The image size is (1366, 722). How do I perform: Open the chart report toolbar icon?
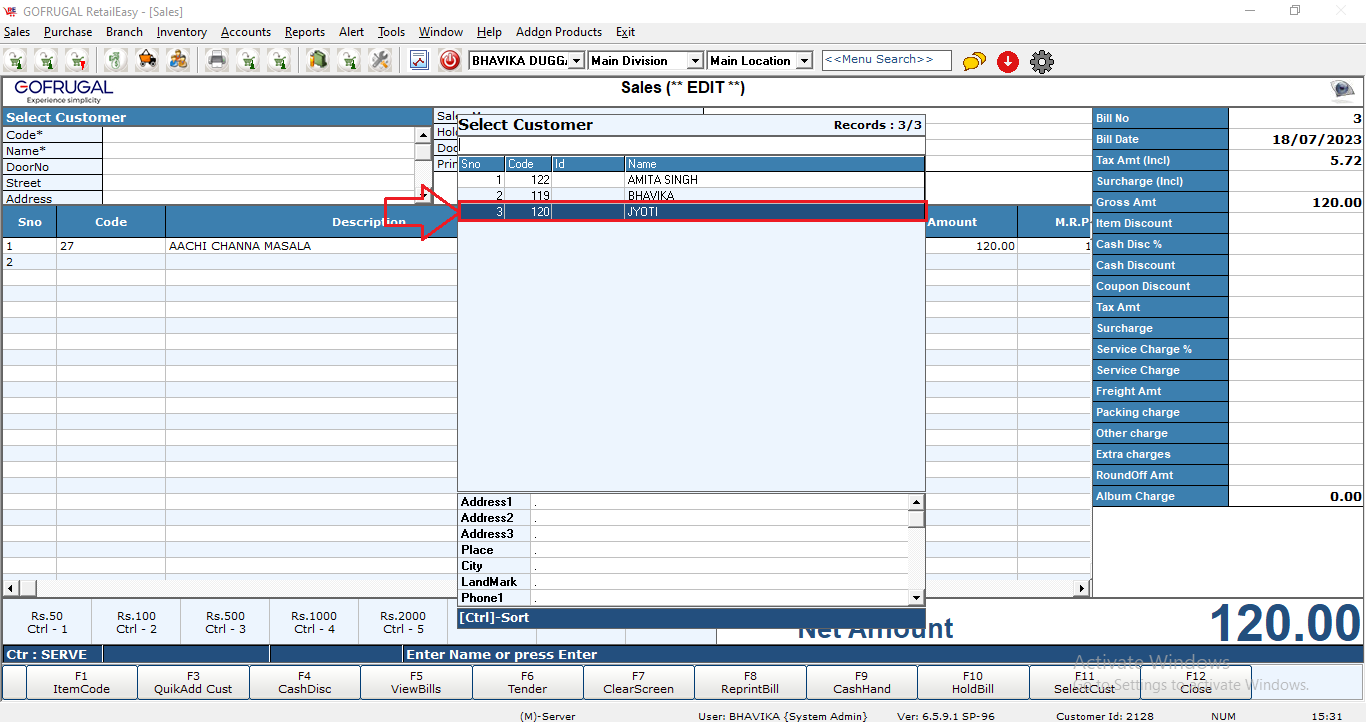tap(419, 61)
